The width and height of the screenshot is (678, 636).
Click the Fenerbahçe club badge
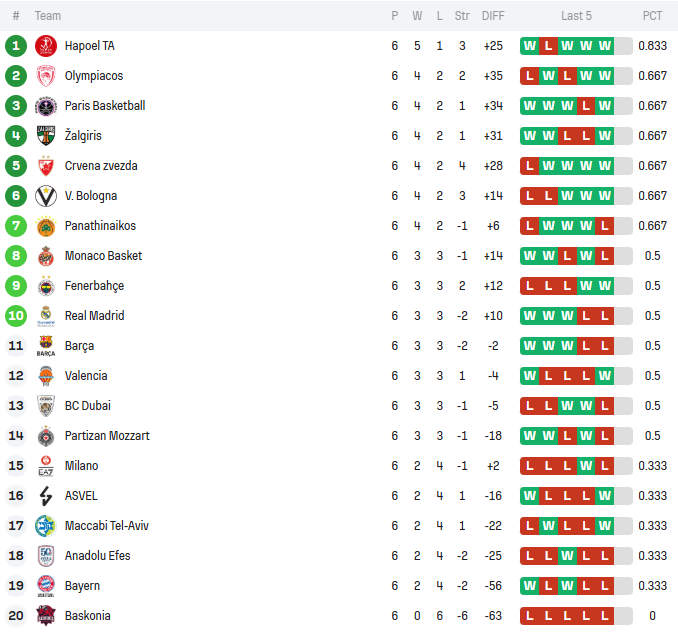point(45,286)
